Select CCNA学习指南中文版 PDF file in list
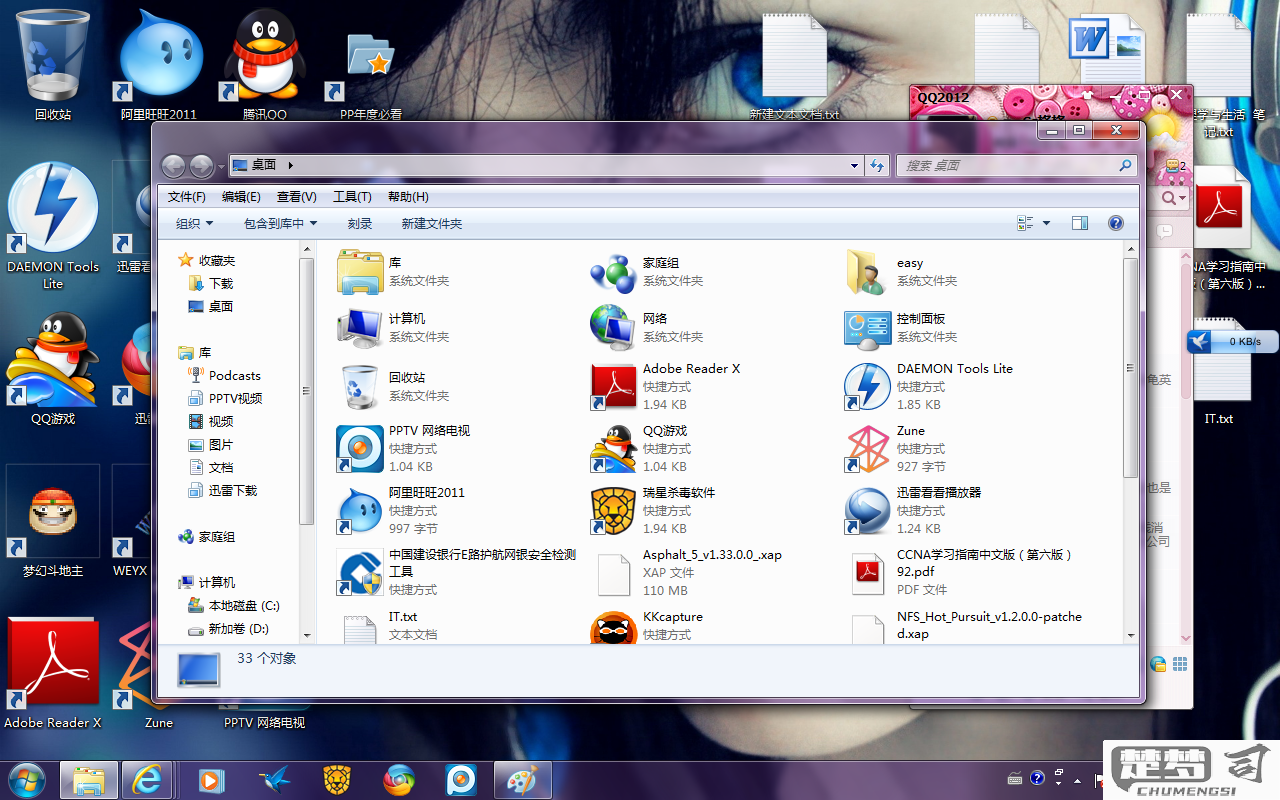The width and height of the screenshot is (1280, 800). pos(960,572)
